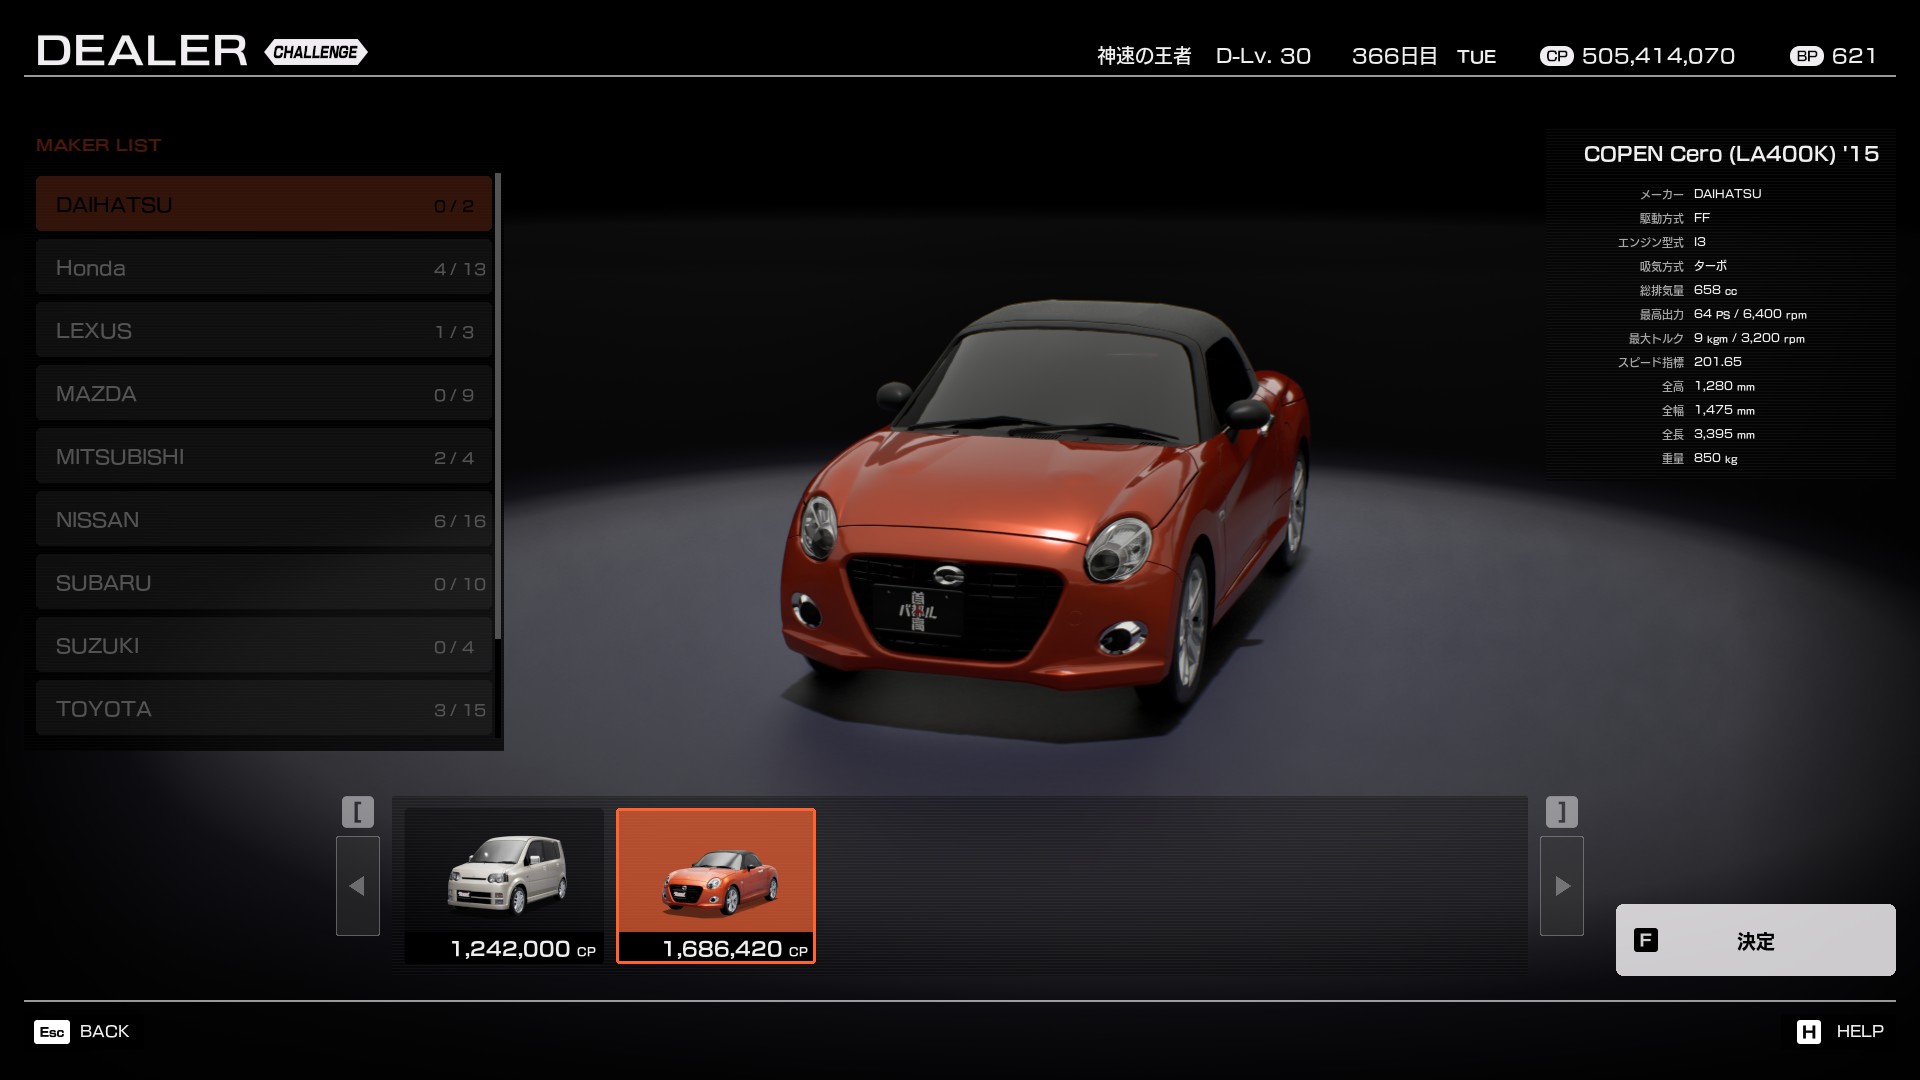The width and height of the screenshot is (1920, 1080).
Task: Open the NISSAN maker entry
Action: (x=264, y=520)
